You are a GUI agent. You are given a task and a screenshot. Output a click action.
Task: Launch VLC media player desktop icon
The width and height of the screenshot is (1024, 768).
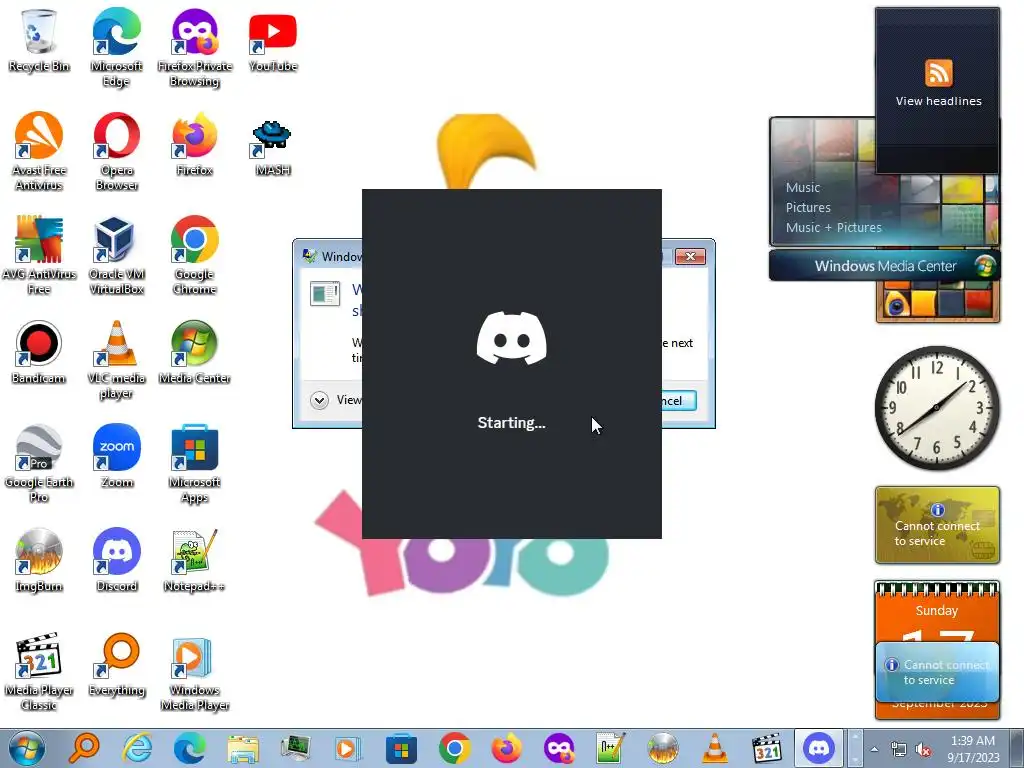click(116, 359)
